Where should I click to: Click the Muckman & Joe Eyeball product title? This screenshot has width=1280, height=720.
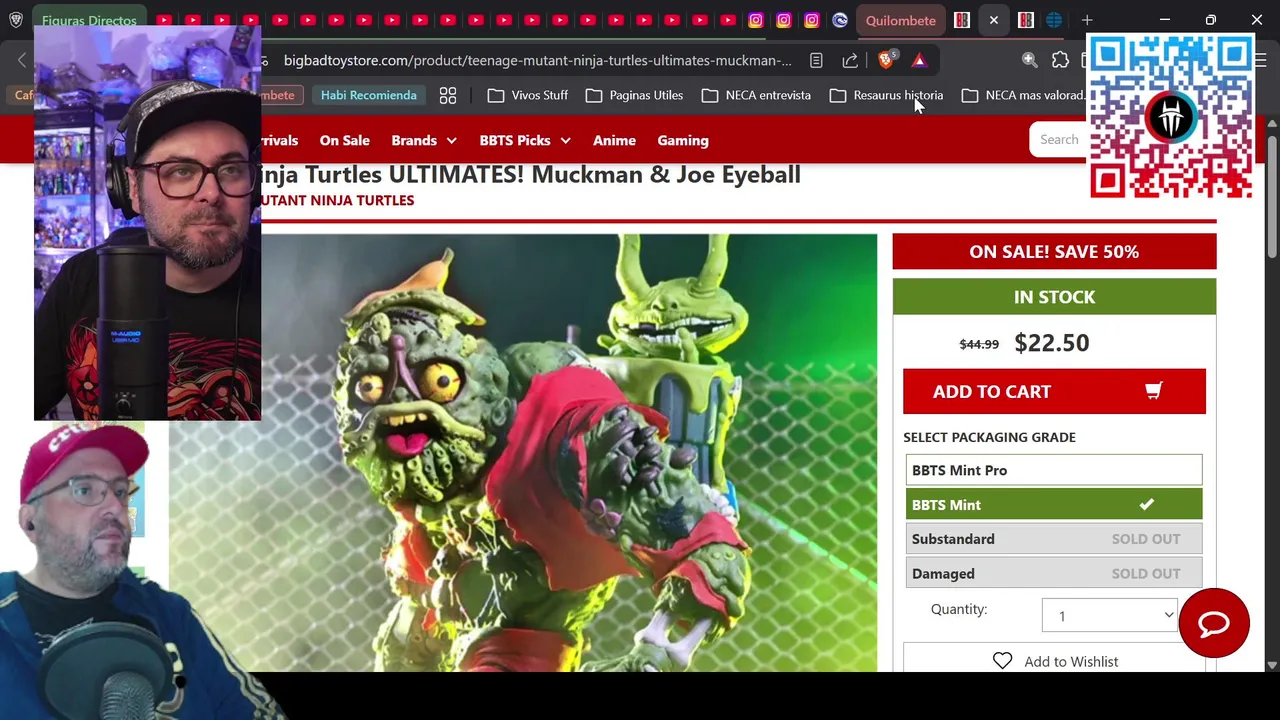pos(530,174)
